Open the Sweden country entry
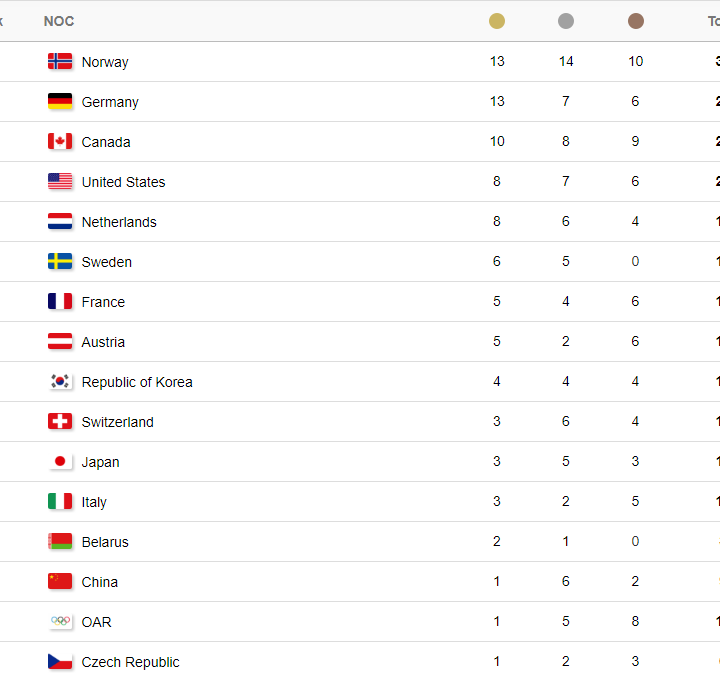This screenshot has width=720, height=680. click(x=107, y=262)
